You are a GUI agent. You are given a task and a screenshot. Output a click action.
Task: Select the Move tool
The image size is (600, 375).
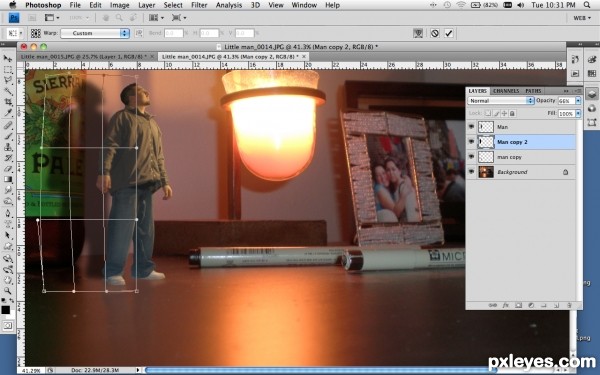coord(7,59)
